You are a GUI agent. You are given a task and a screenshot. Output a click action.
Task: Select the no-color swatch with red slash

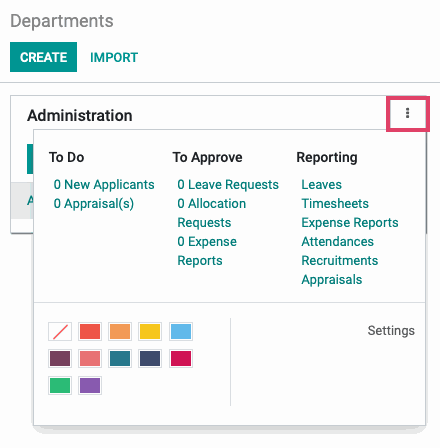60,331
